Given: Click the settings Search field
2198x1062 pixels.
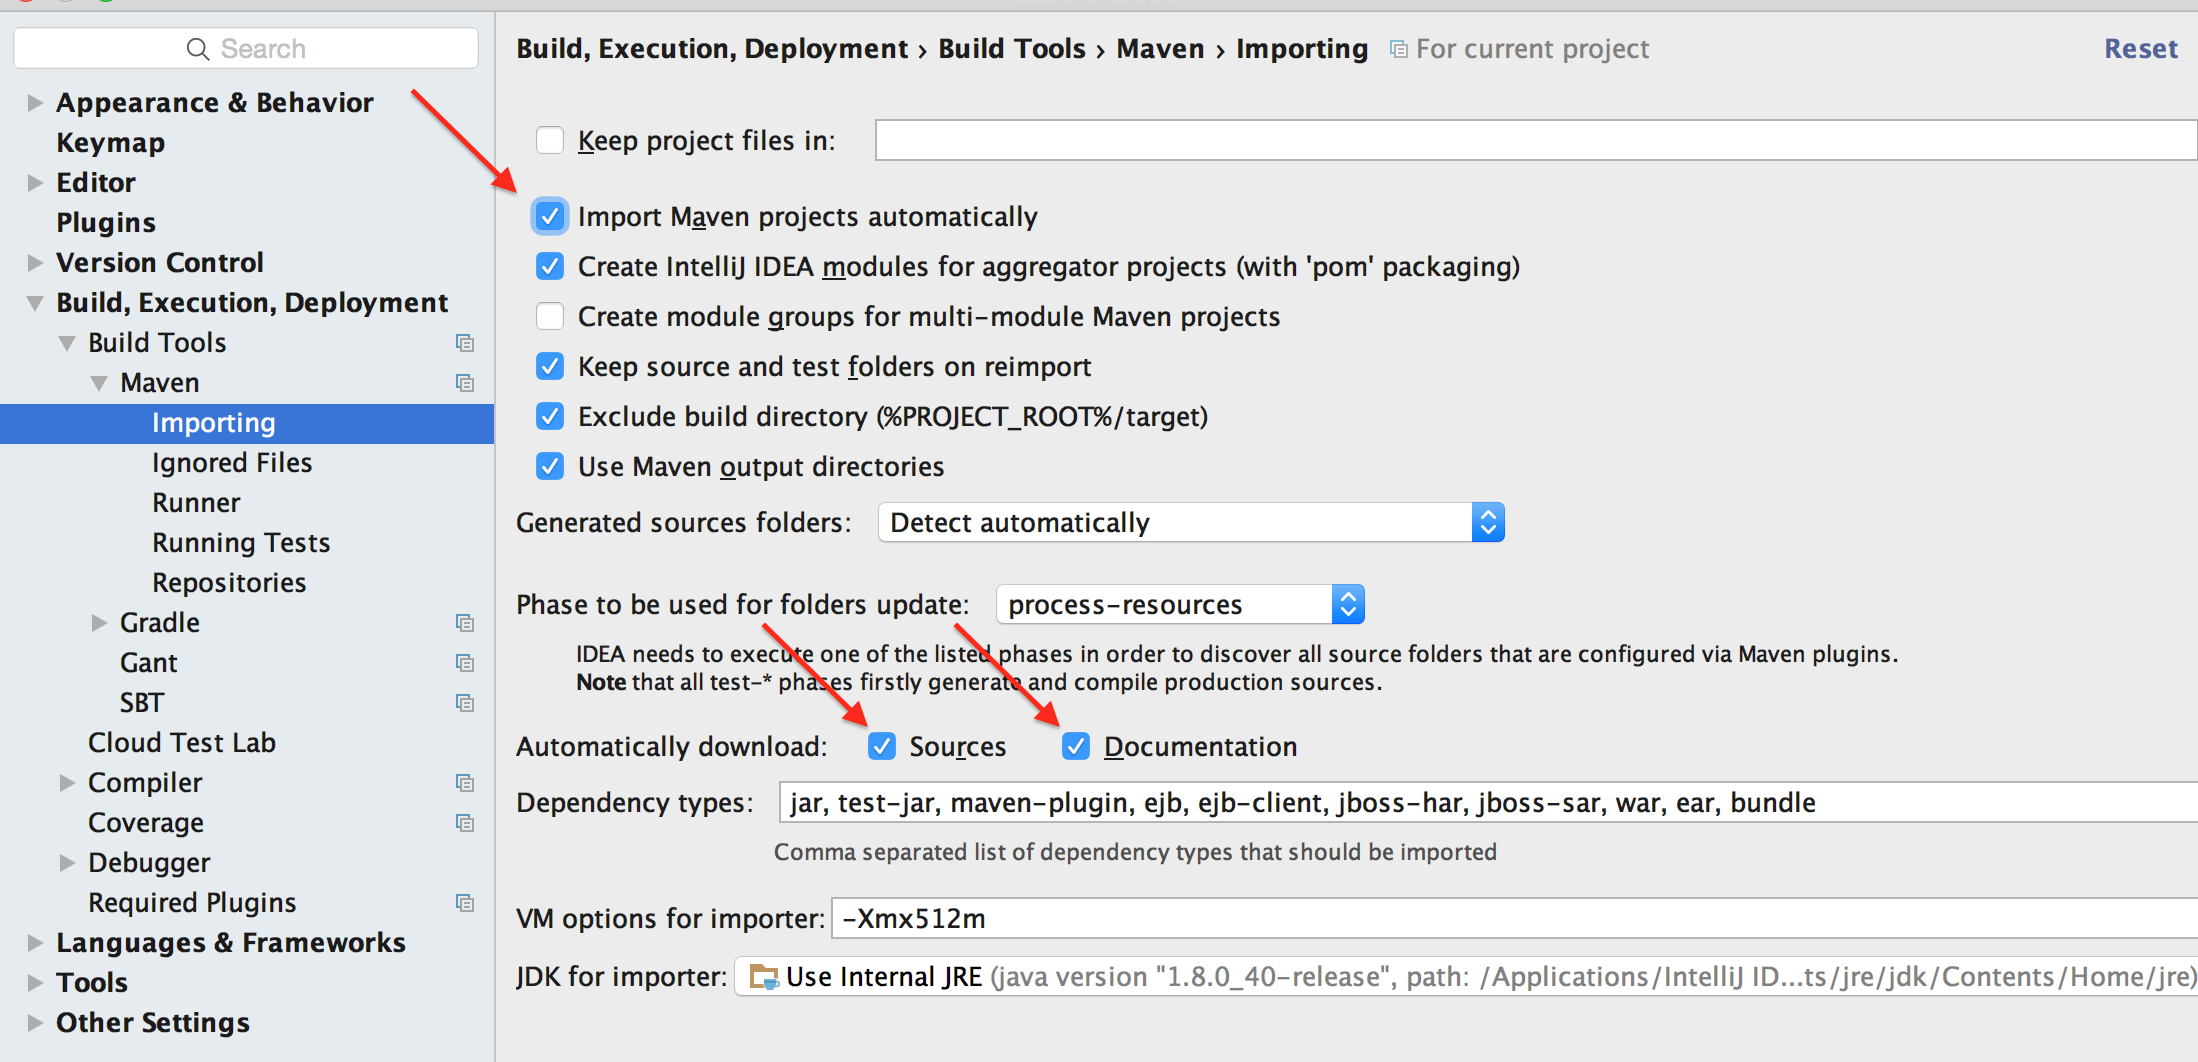Looking at the screenshot, I should click(x=246, y=48).
